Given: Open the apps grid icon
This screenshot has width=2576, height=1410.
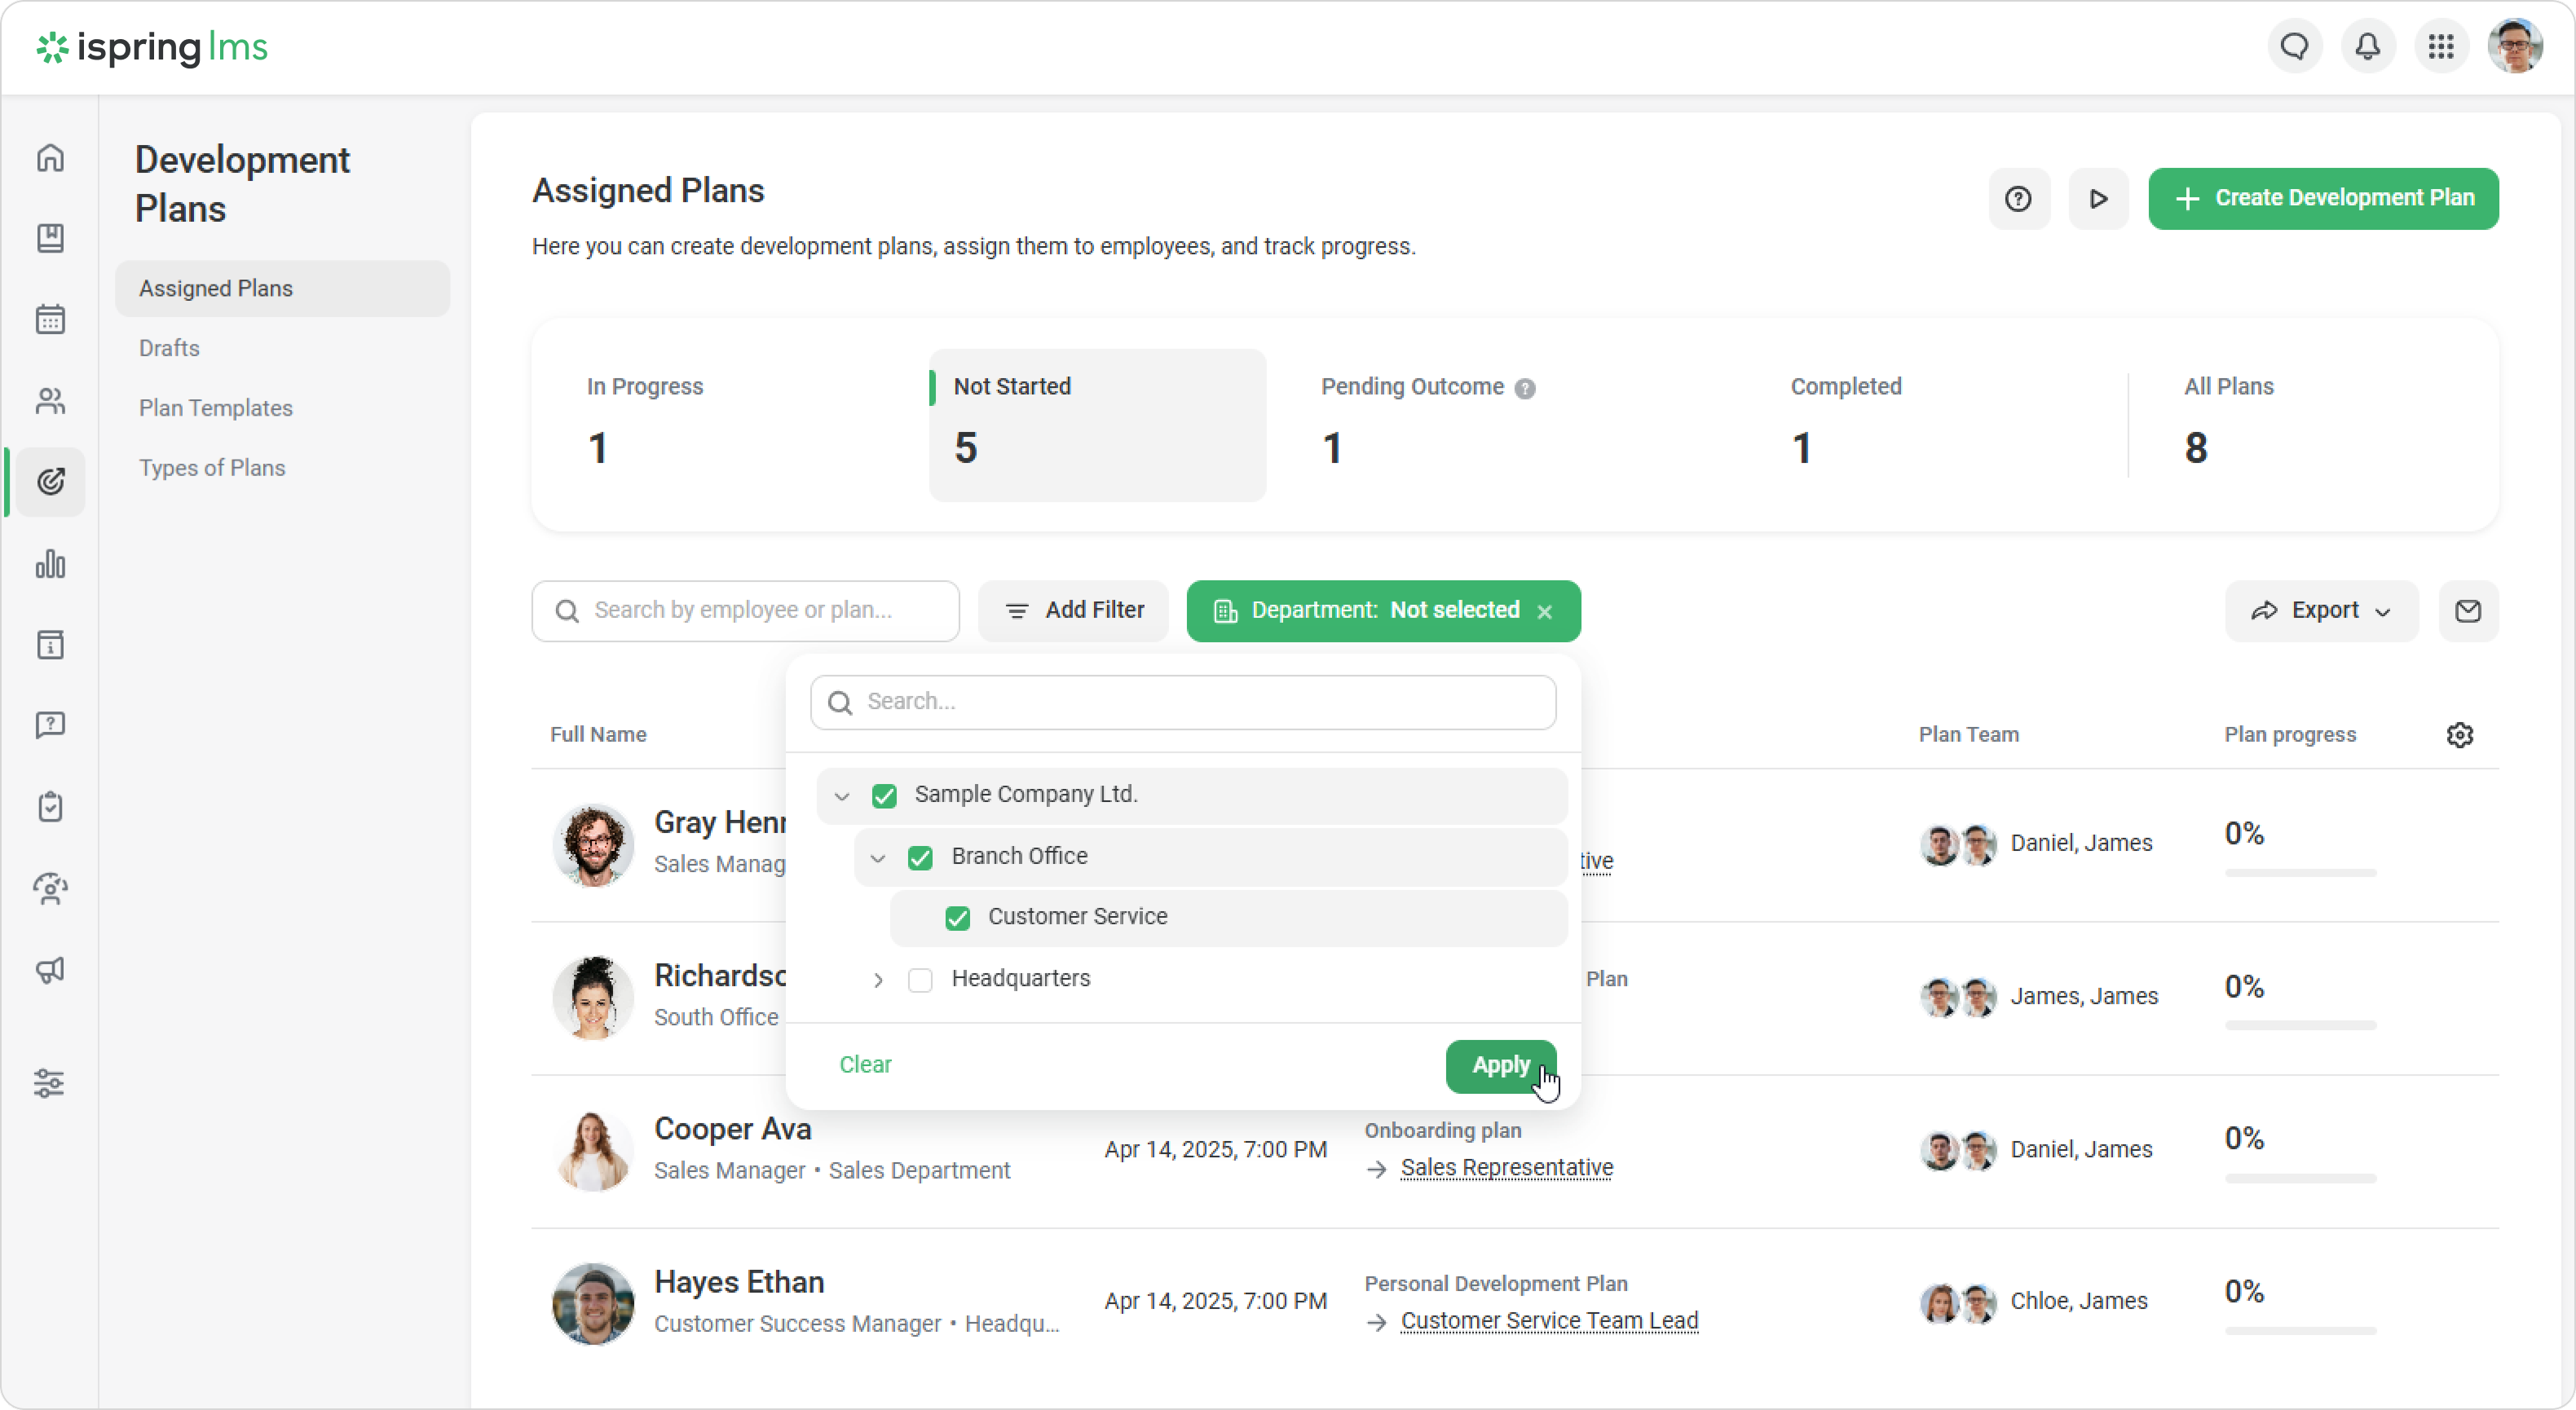Looking at the screenshot, I should 2441,46.
